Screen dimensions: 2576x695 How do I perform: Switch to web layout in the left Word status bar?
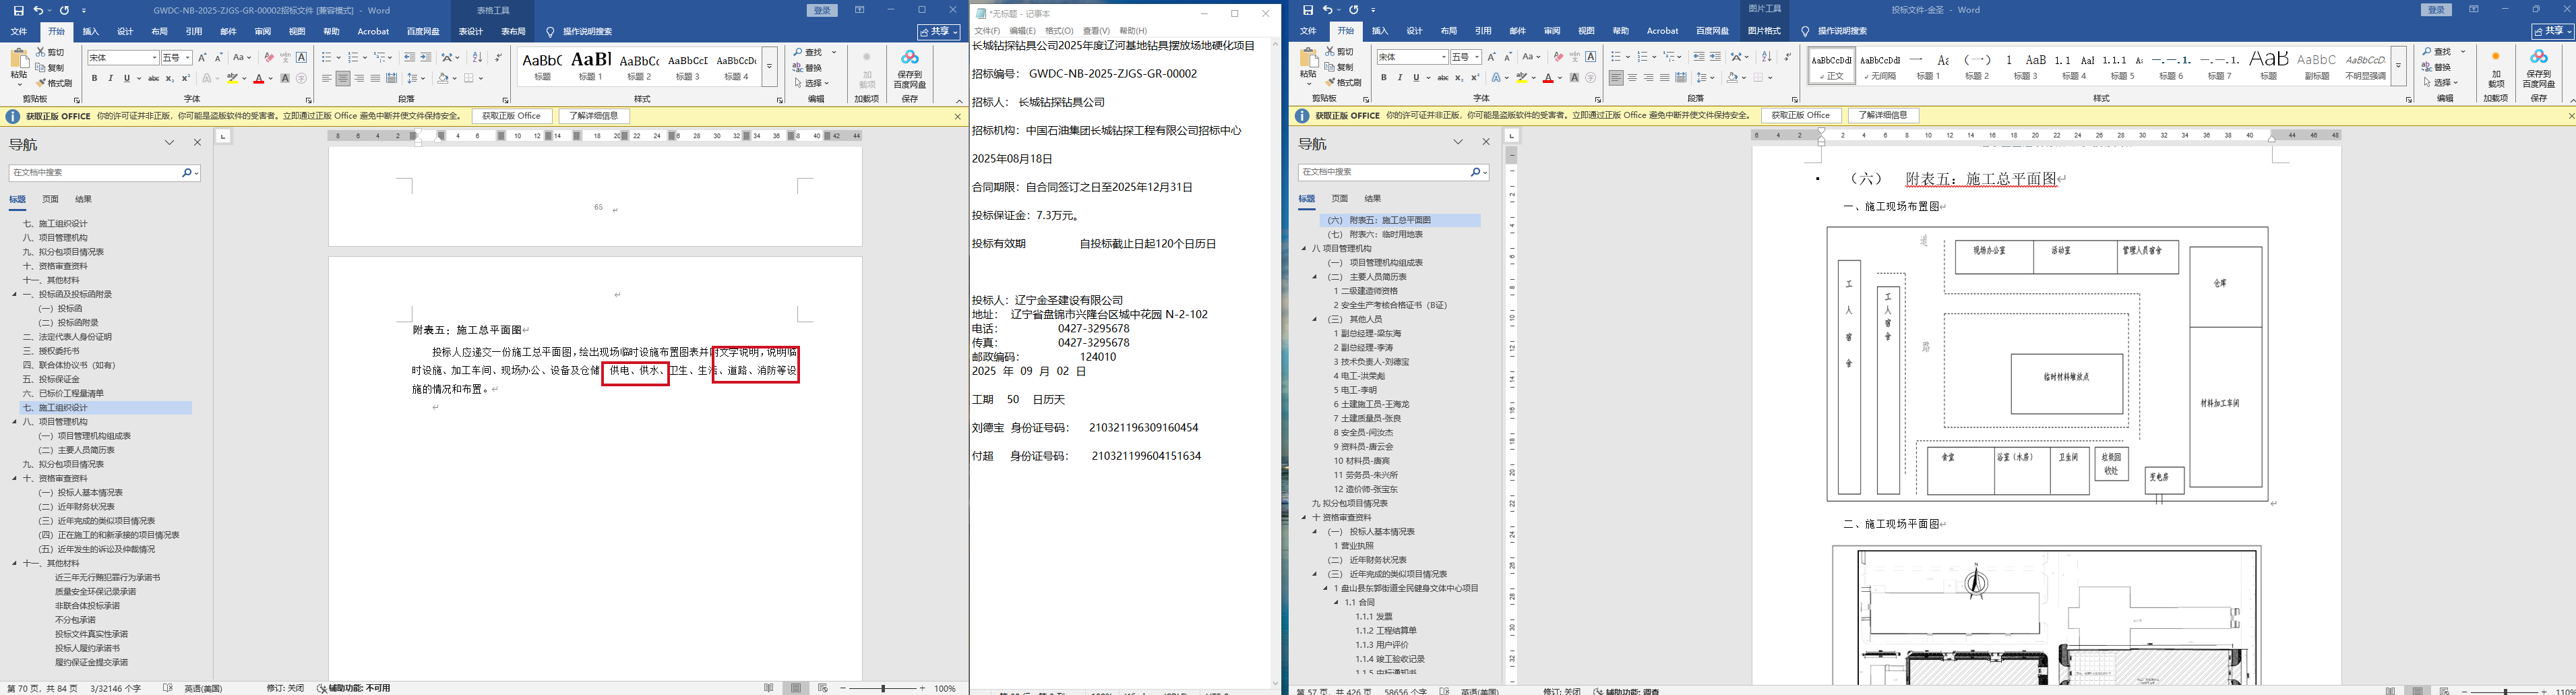(823, 688)
